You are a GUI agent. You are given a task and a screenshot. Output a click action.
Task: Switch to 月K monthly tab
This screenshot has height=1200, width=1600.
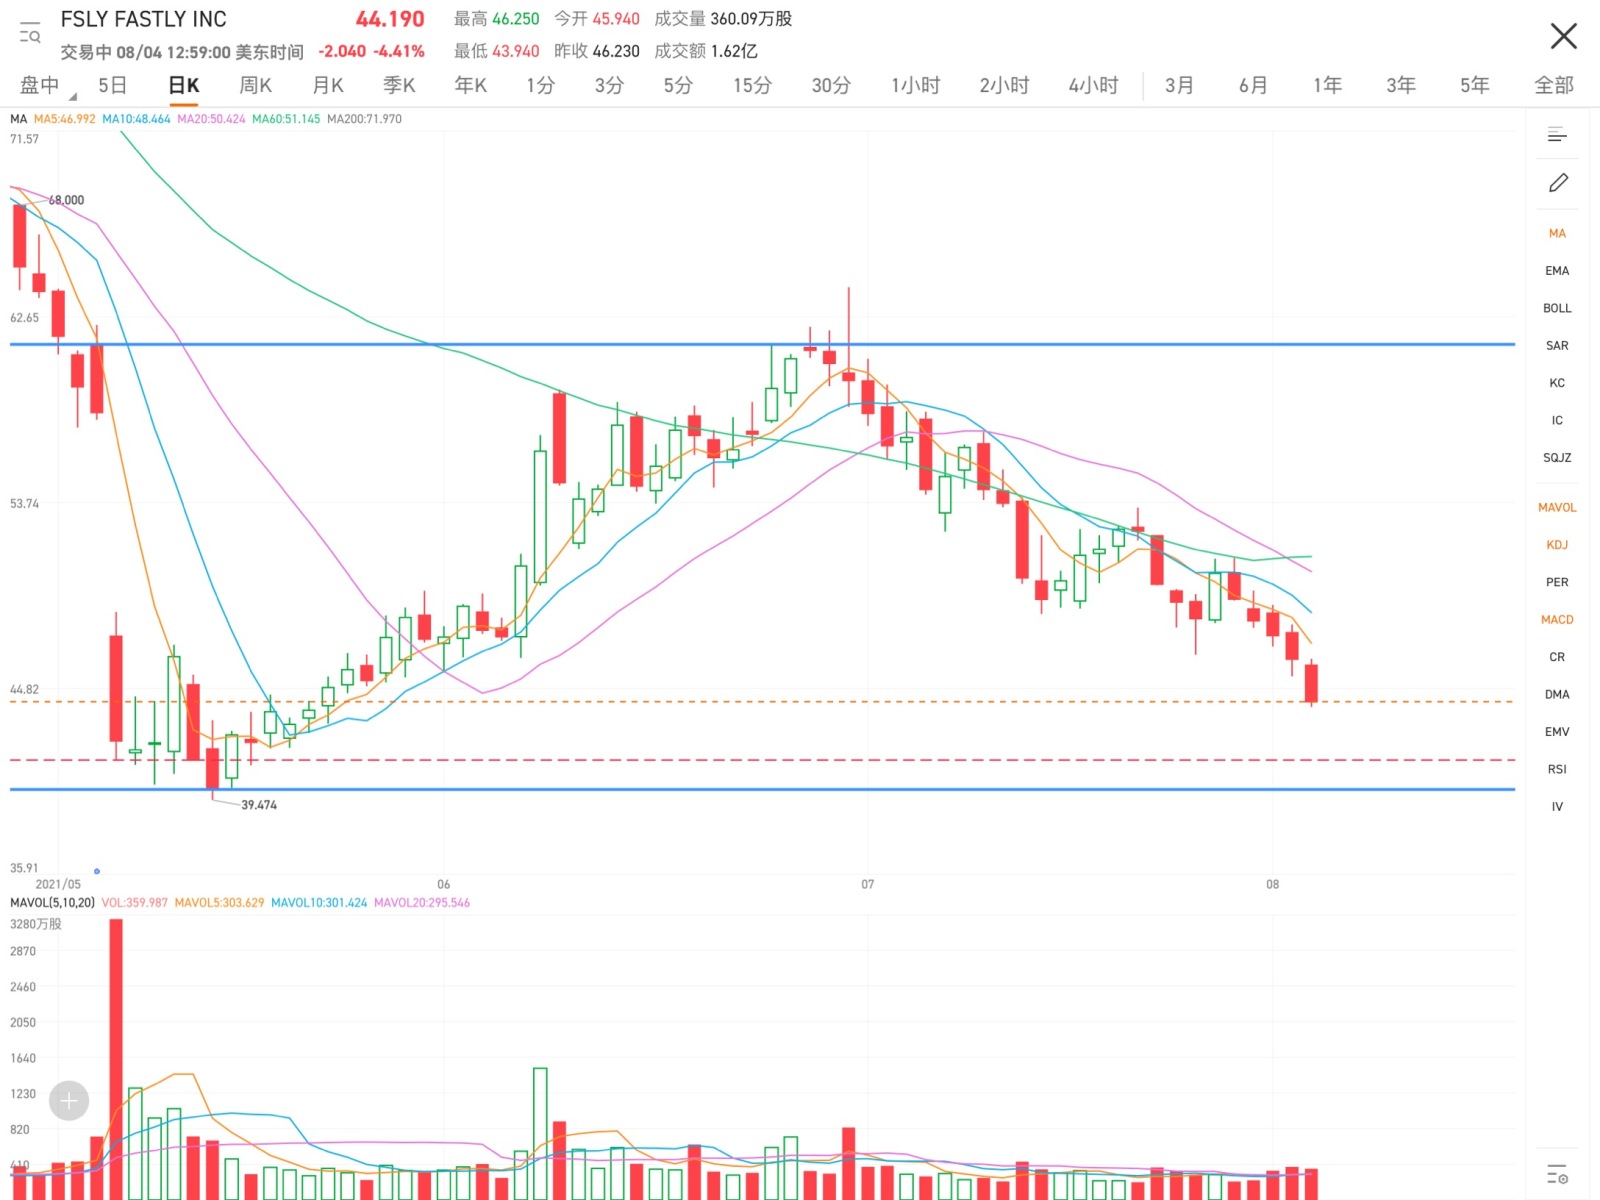pos(328,86)
